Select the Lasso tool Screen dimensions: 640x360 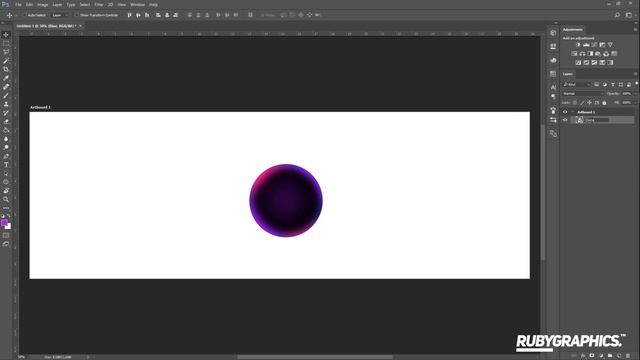tap(6, 52)
